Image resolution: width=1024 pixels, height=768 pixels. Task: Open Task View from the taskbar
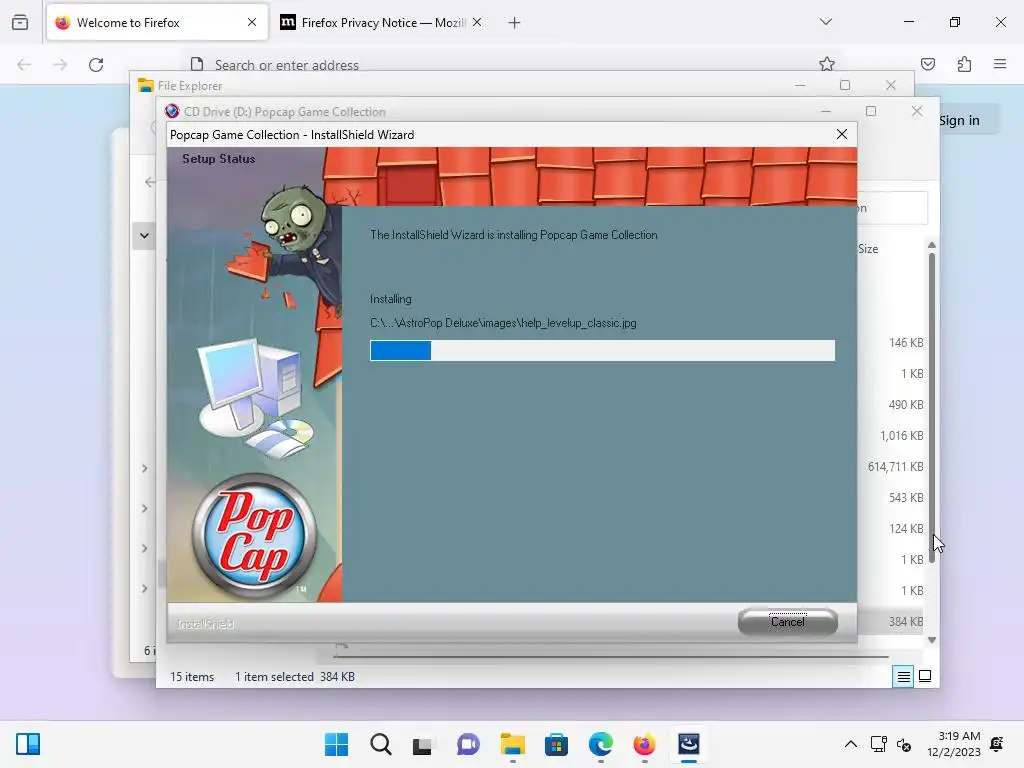click(422, 744)
